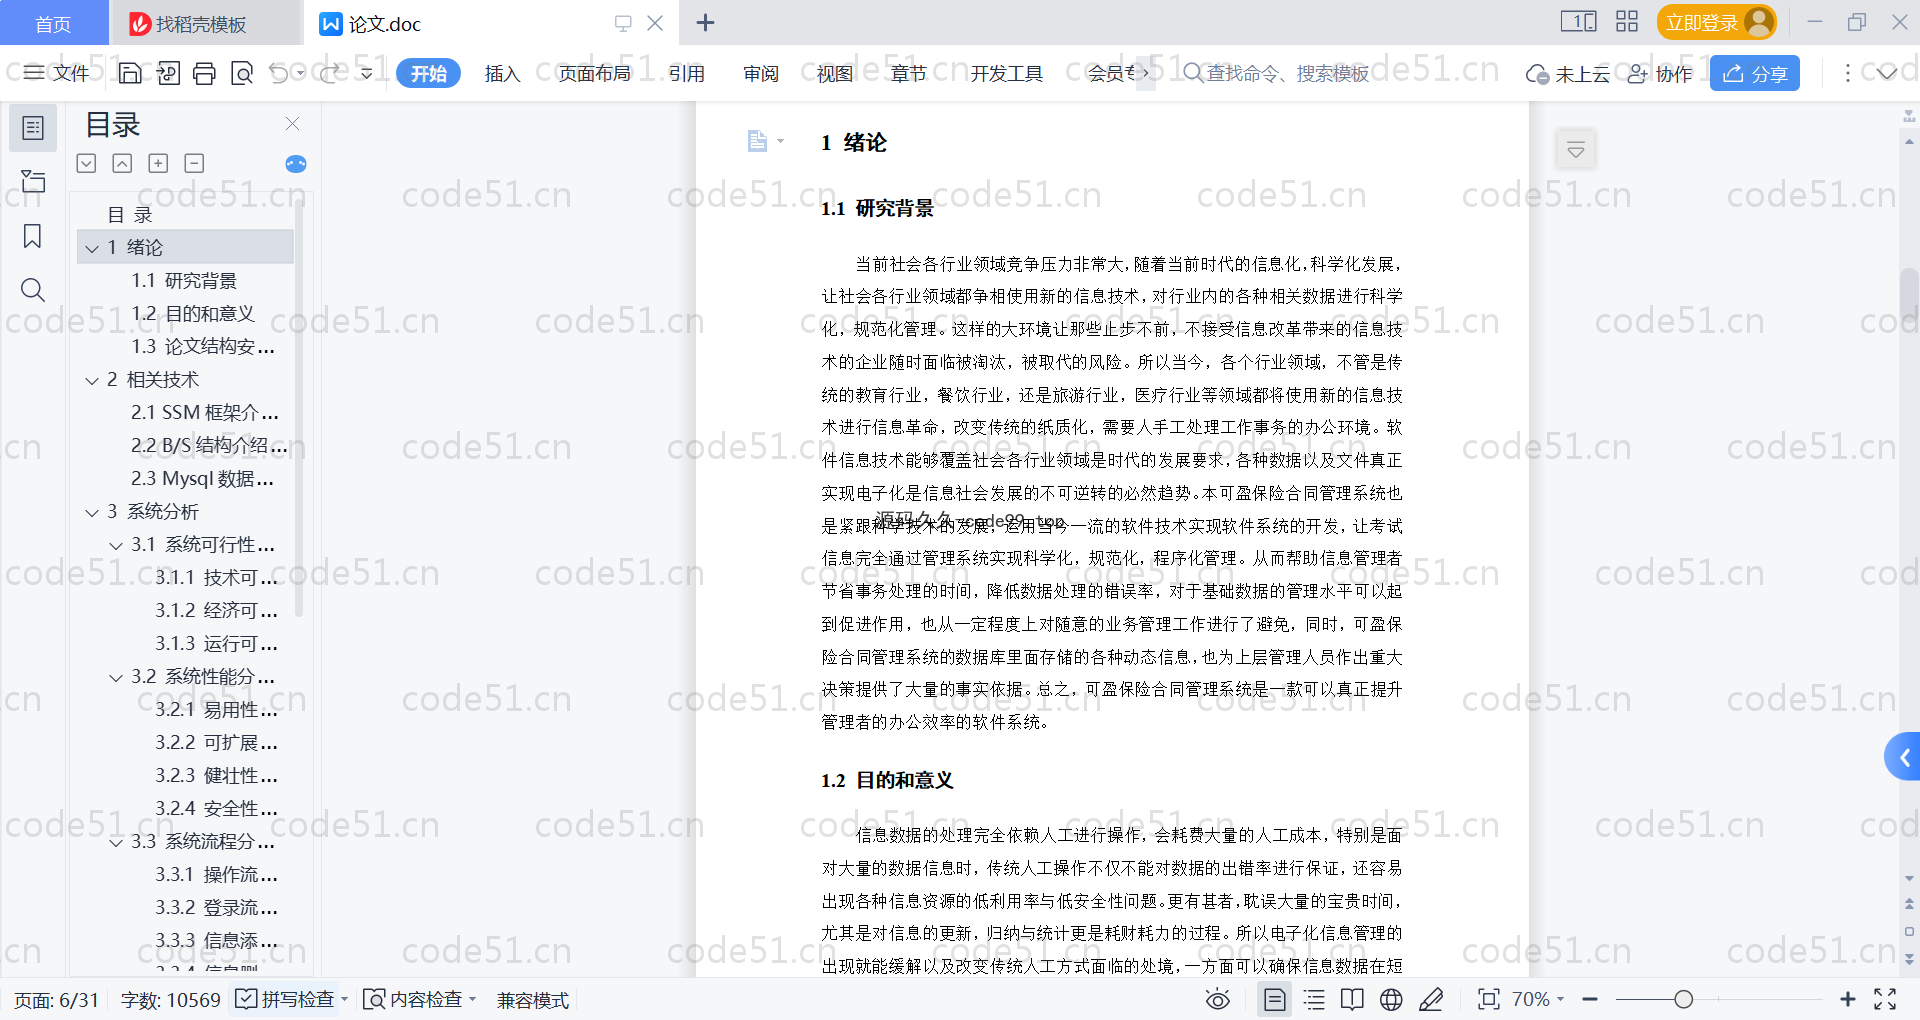Click the 协作 collaboration button
Image resolution: width=1920 pixels, height=1020 pixels.
pyautogui.click(x=1660, y=73)
